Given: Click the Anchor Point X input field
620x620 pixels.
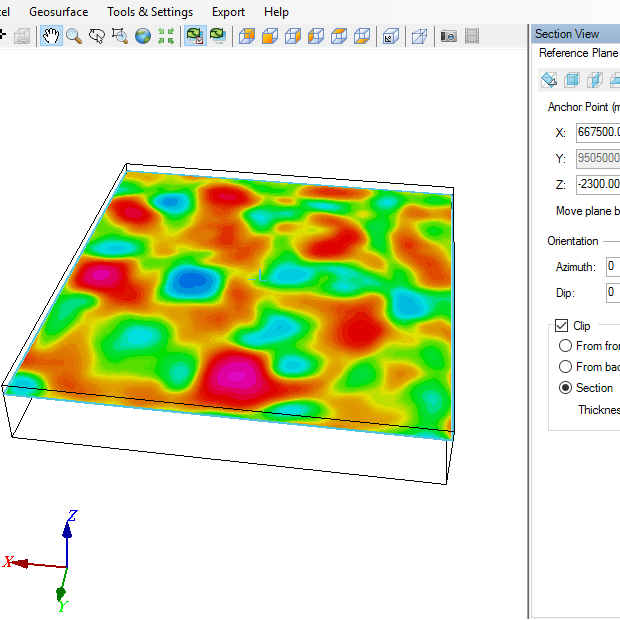Looking at the screenshot, I should coord(598,133).
